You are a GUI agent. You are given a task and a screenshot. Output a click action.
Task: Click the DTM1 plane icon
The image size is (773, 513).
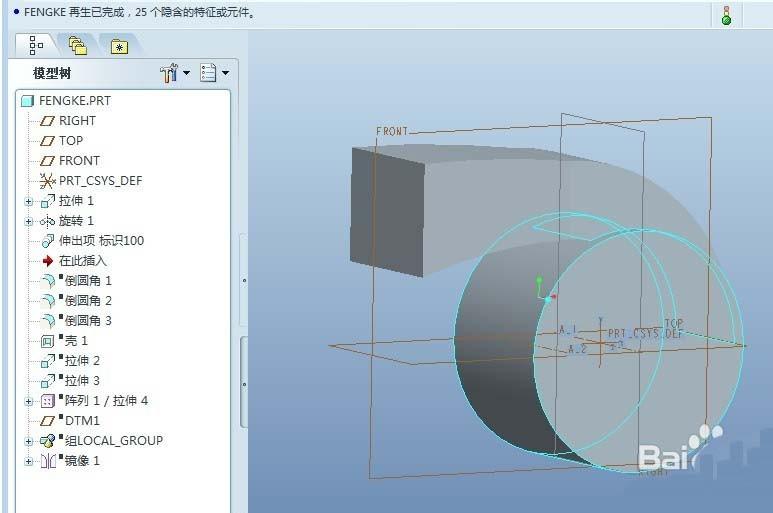click(x=47, y=421)
